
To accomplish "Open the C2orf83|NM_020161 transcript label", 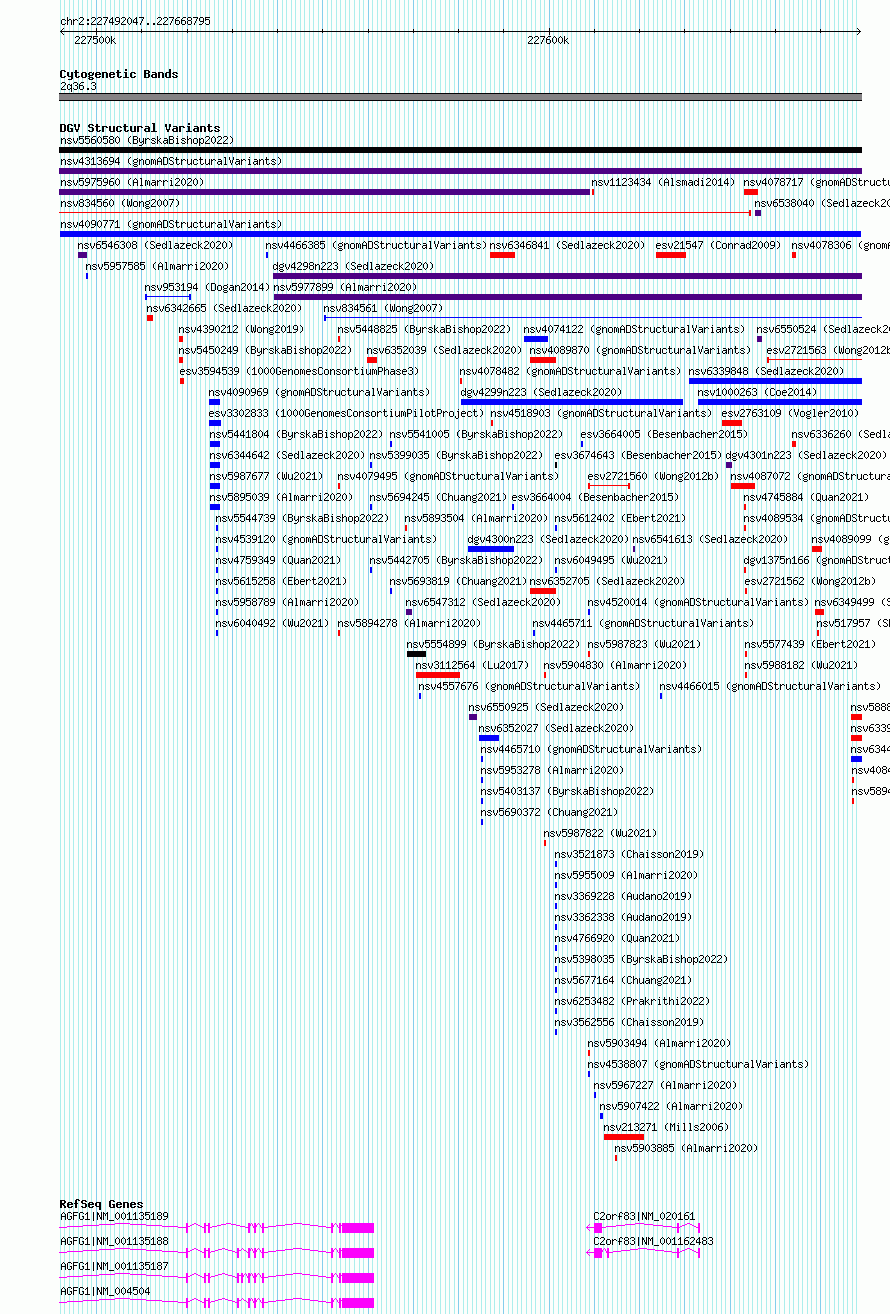I will (x=645, y=1216).
